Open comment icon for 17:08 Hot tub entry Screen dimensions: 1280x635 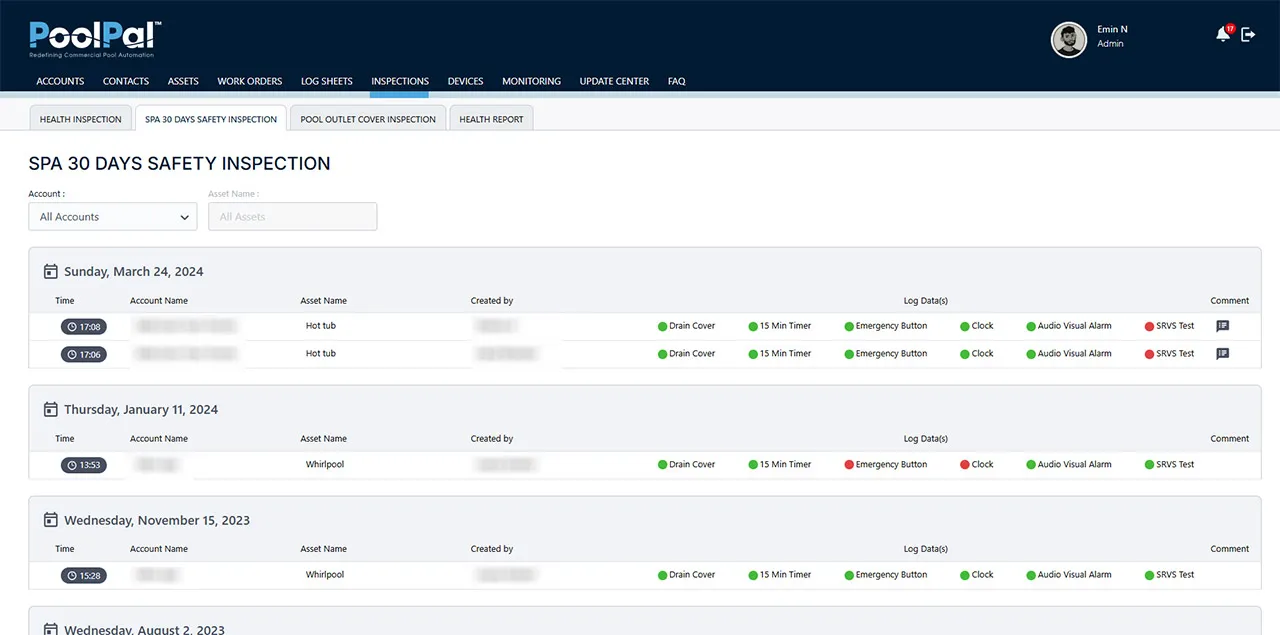tap(1222, 326)
